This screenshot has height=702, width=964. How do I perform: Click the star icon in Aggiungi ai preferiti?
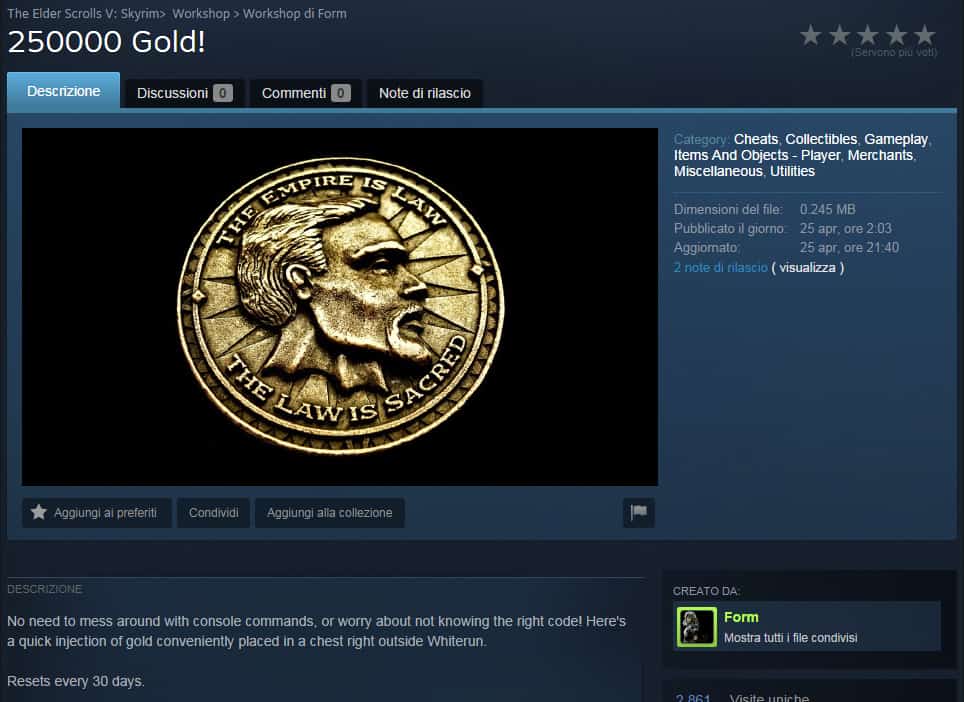(x=39, y=513)
